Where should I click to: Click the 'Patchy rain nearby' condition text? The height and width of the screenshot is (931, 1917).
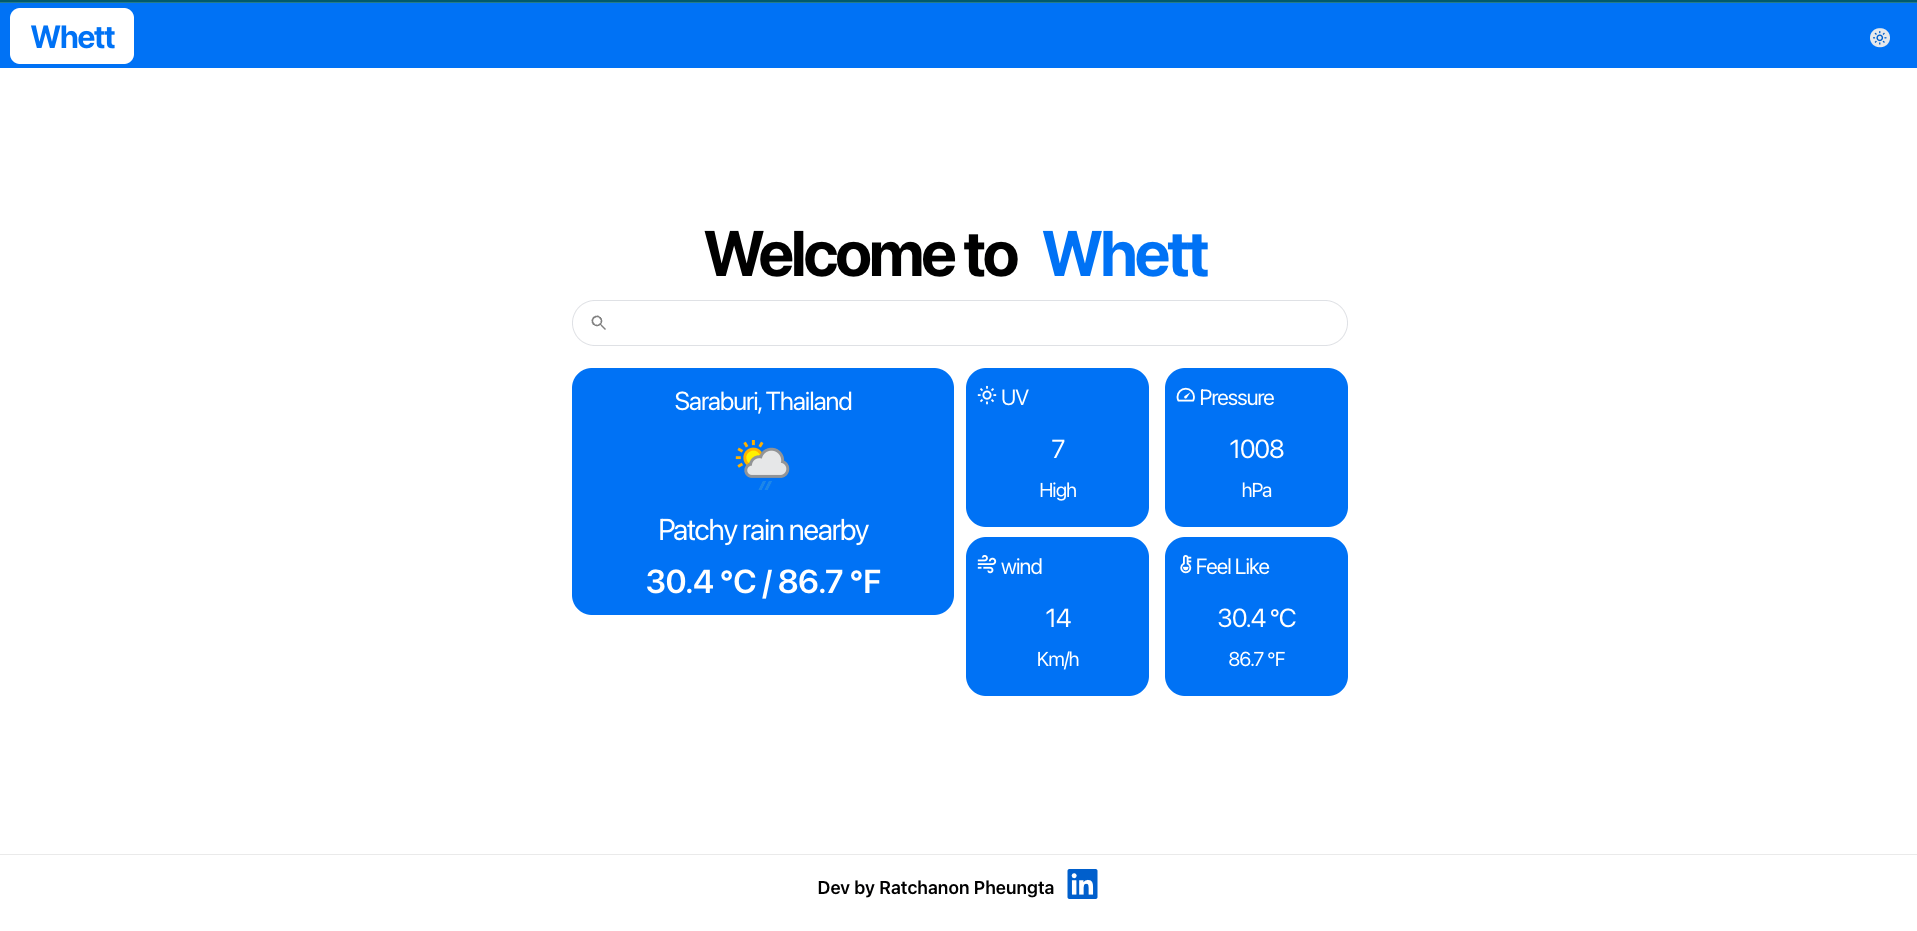pos(762,530)
